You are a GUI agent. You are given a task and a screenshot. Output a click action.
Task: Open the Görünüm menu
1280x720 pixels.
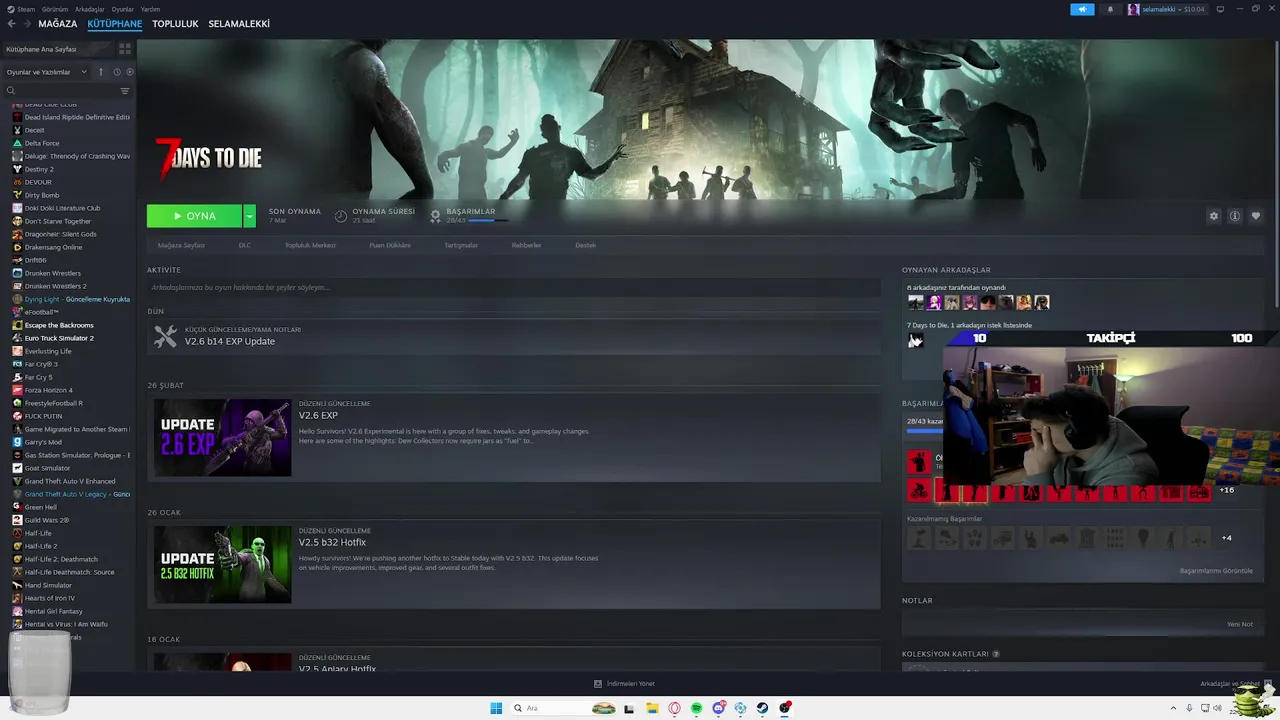click(55, 9)
